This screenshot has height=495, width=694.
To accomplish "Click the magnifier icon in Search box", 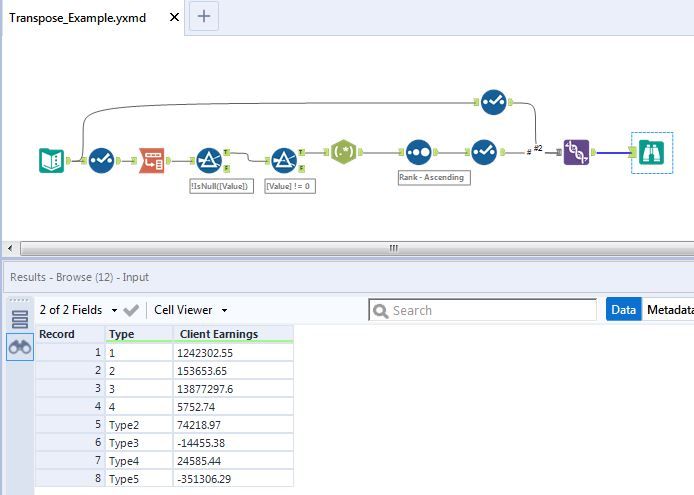I will tap(380, 310).
